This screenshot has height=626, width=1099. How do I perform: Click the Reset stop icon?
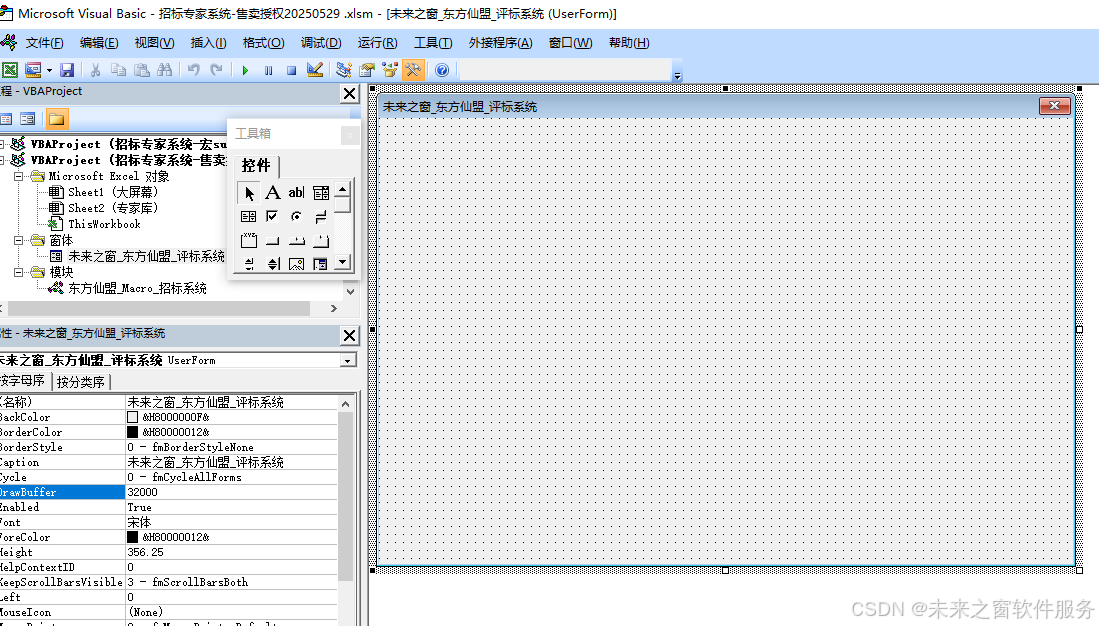pos(292,70)
